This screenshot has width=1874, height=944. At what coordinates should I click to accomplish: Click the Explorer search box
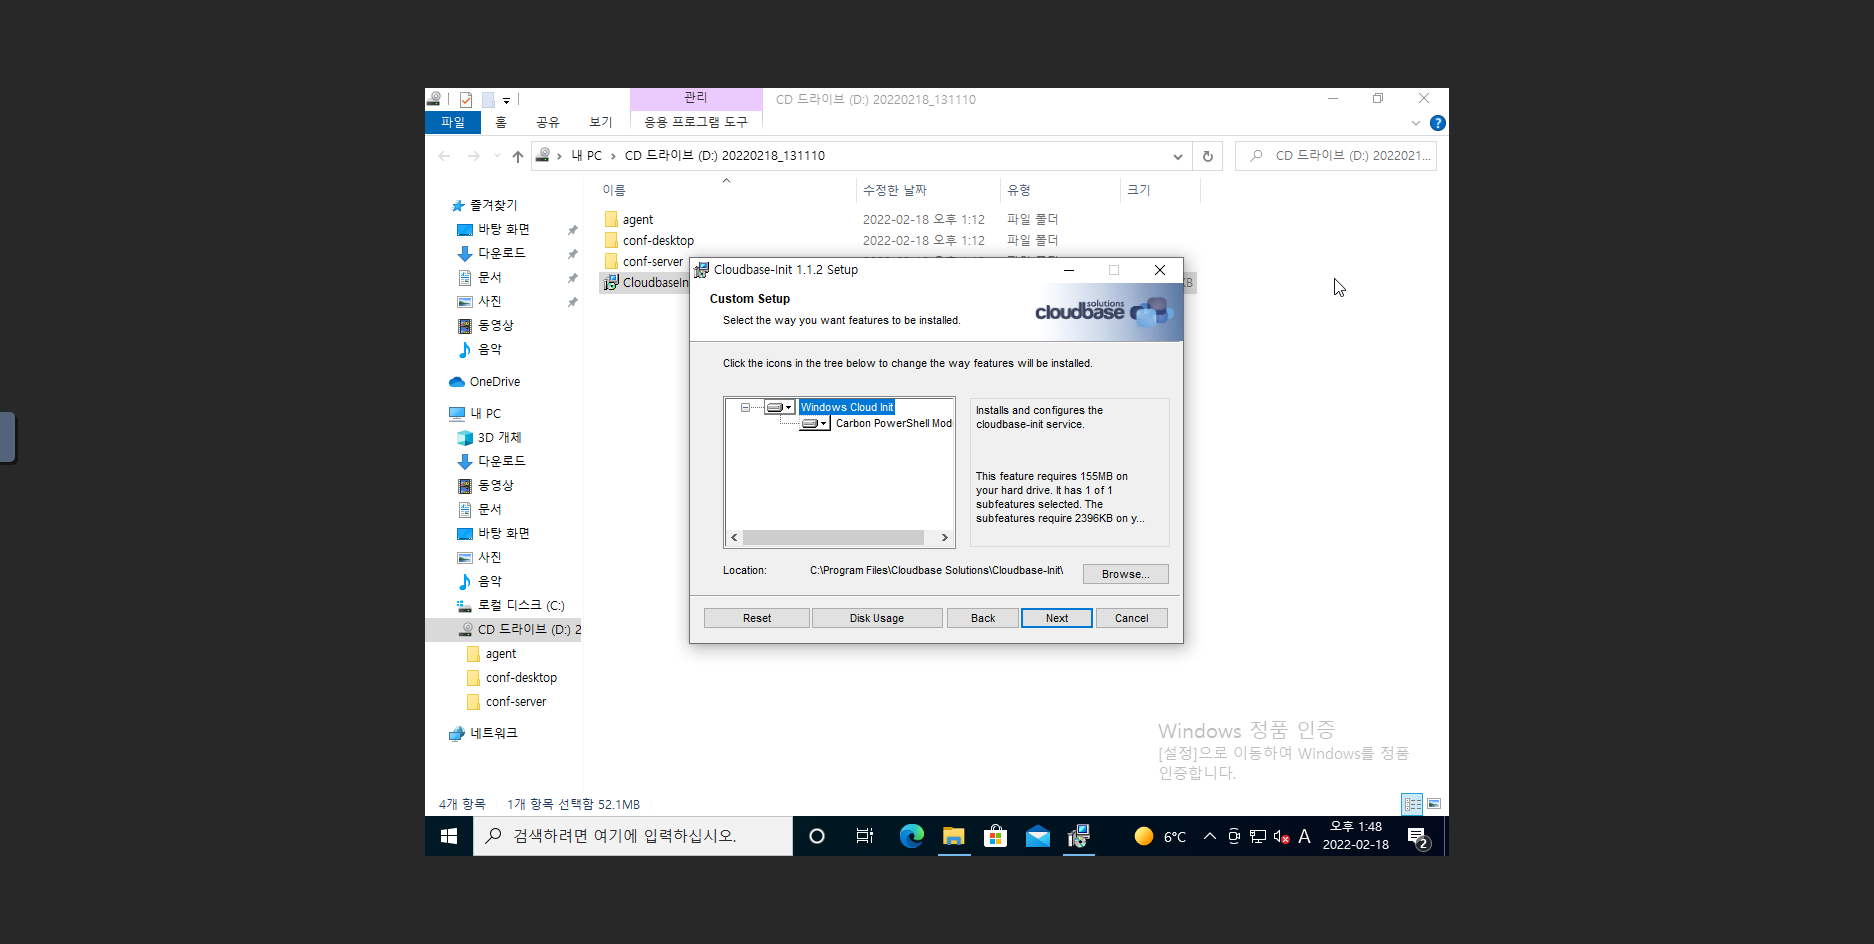tap(1336, 156)
